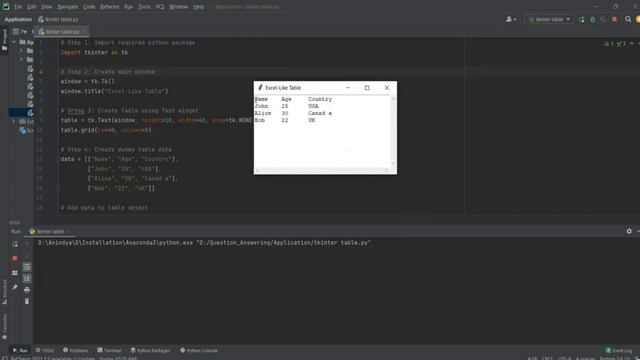
Task: Click the Debug bug icon in top toolbar
Action: [x=593, y=19]
